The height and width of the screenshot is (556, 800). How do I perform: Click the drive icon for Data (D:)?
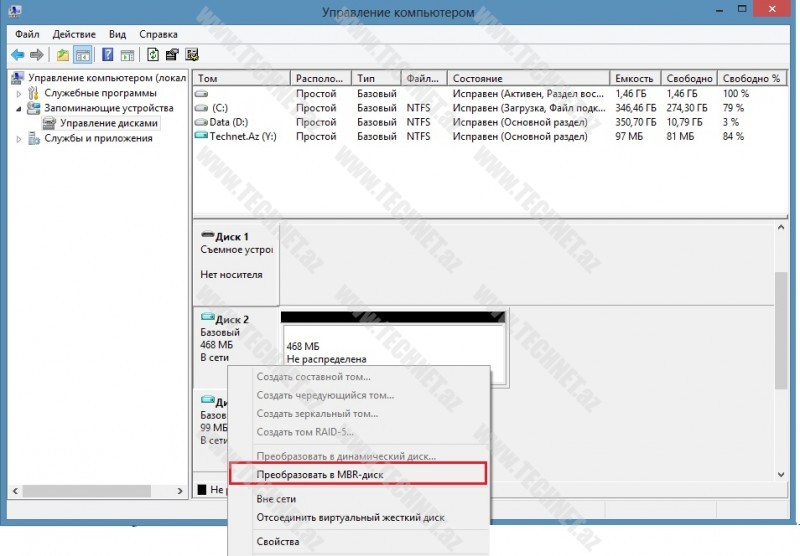(202, 122)
